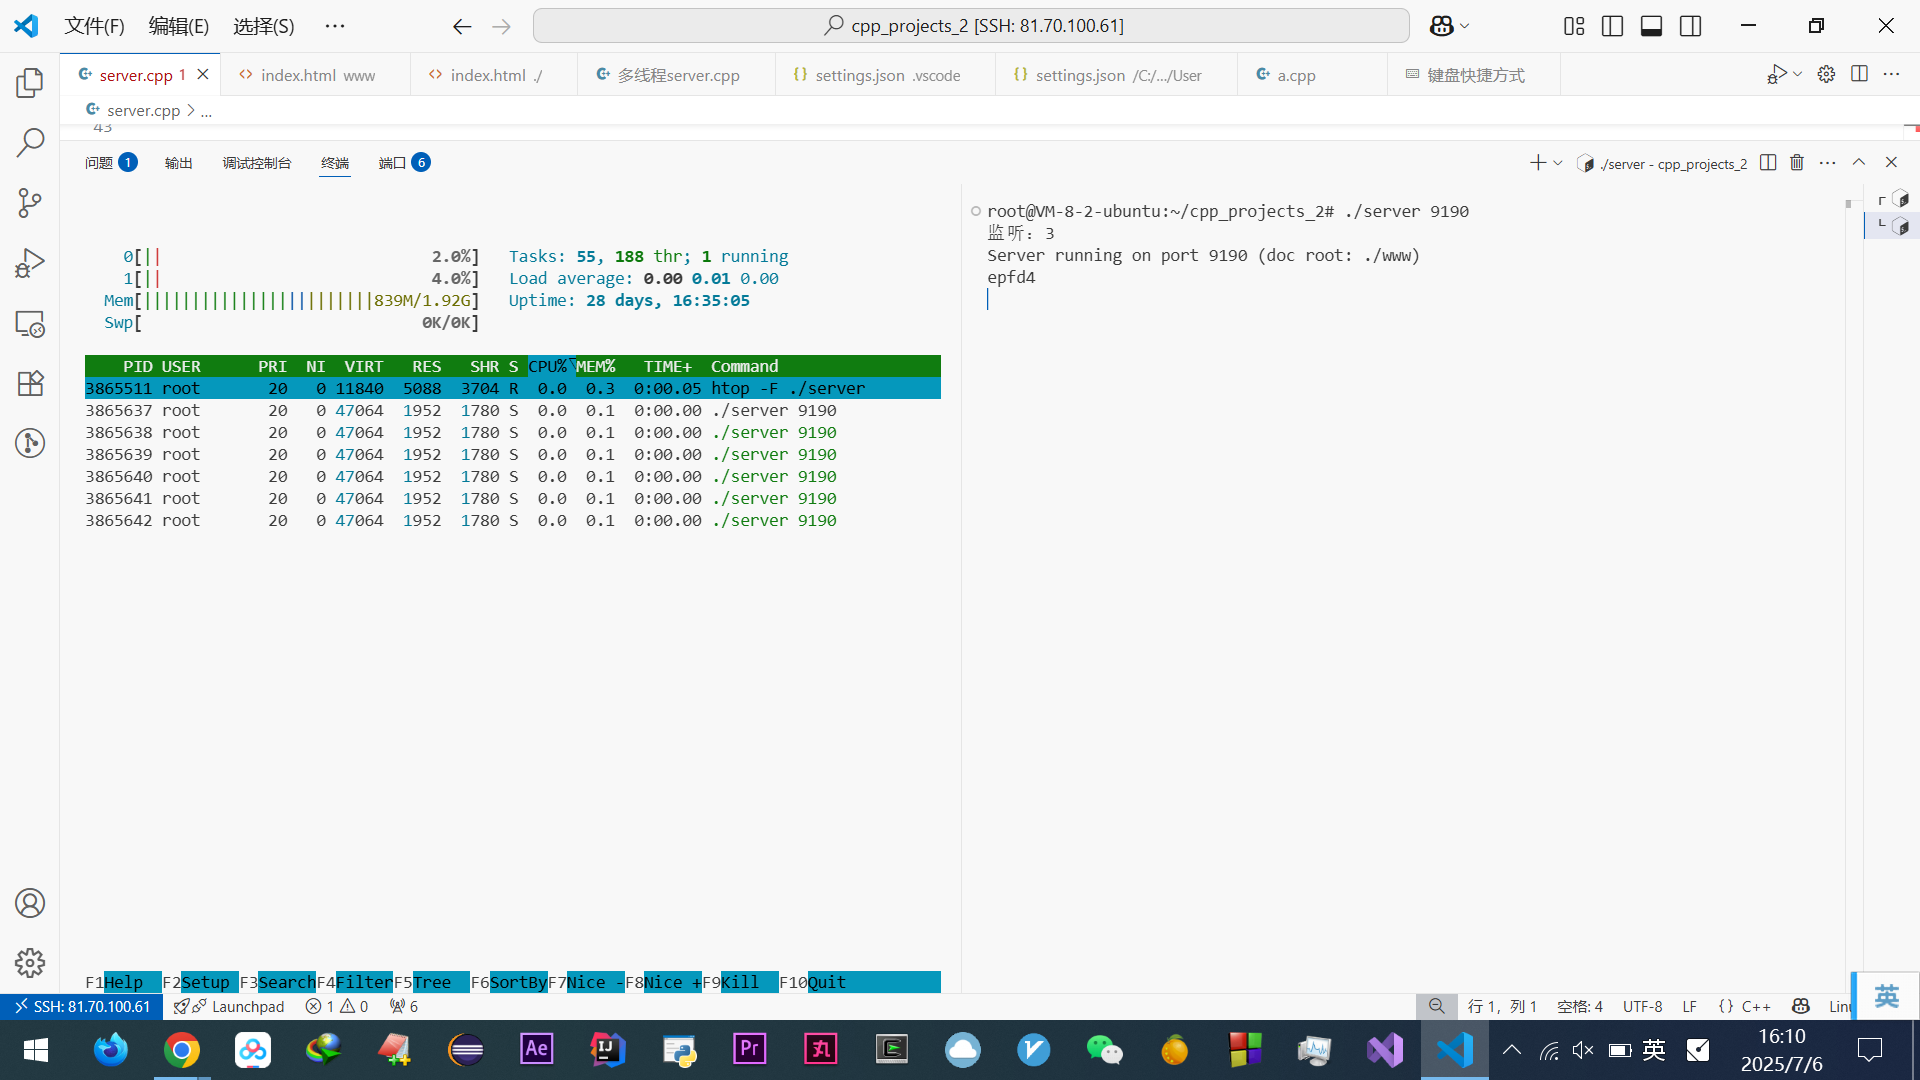Split the terminal pane
The width and height of the screenshot is (1920, 1080).
(1768, 163)
